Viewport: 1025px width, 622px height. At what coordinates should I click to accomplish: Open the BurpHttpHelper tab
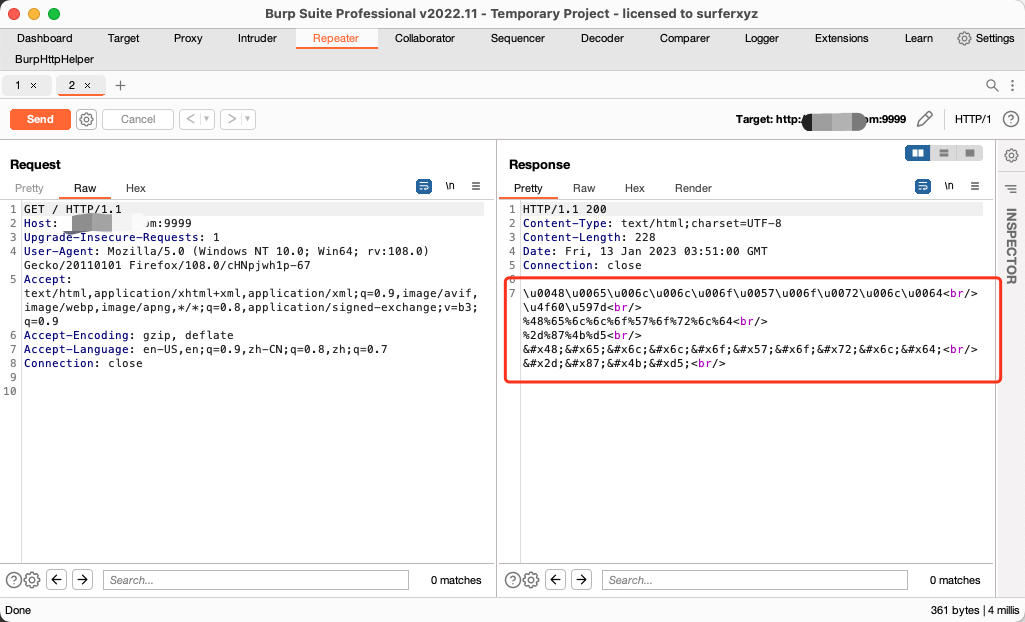click(54, 59)
